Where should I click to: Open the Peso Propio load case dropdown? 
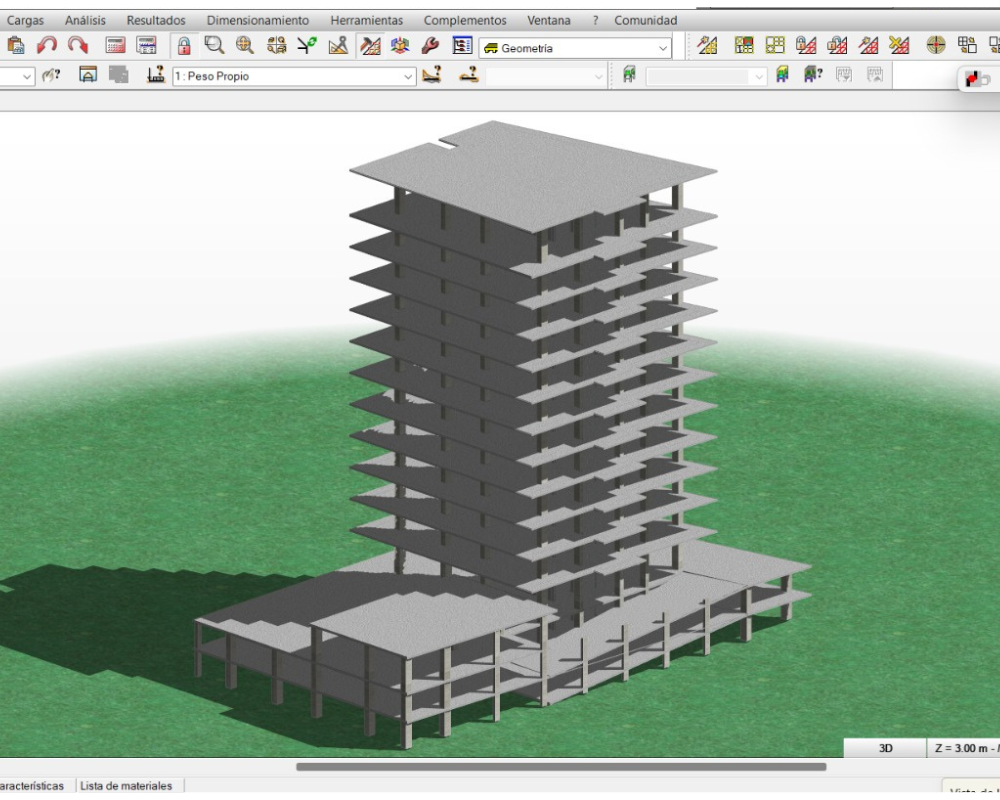pos(407,76)
